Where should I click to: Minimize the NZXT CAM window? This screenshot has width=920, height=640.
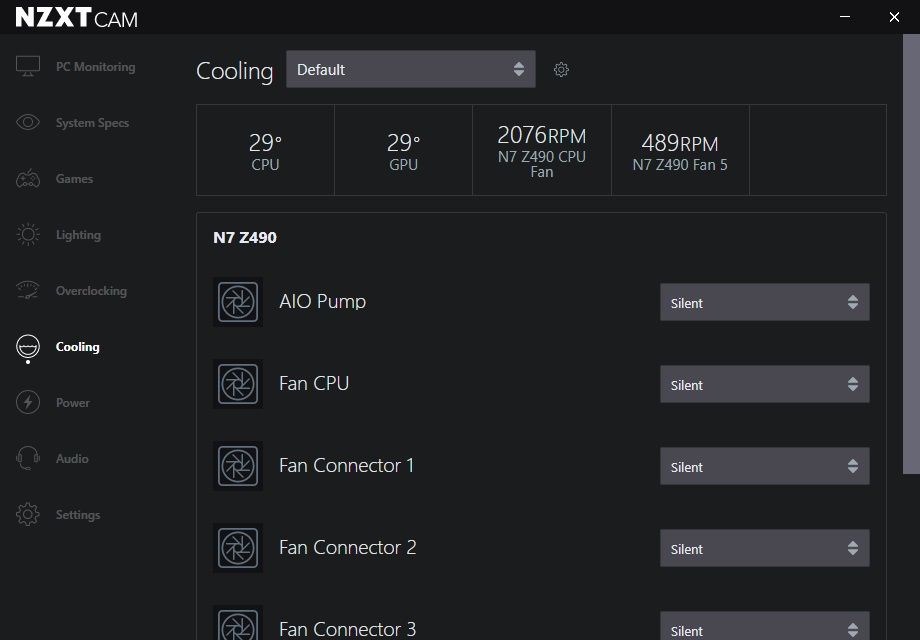pos(845,16)
